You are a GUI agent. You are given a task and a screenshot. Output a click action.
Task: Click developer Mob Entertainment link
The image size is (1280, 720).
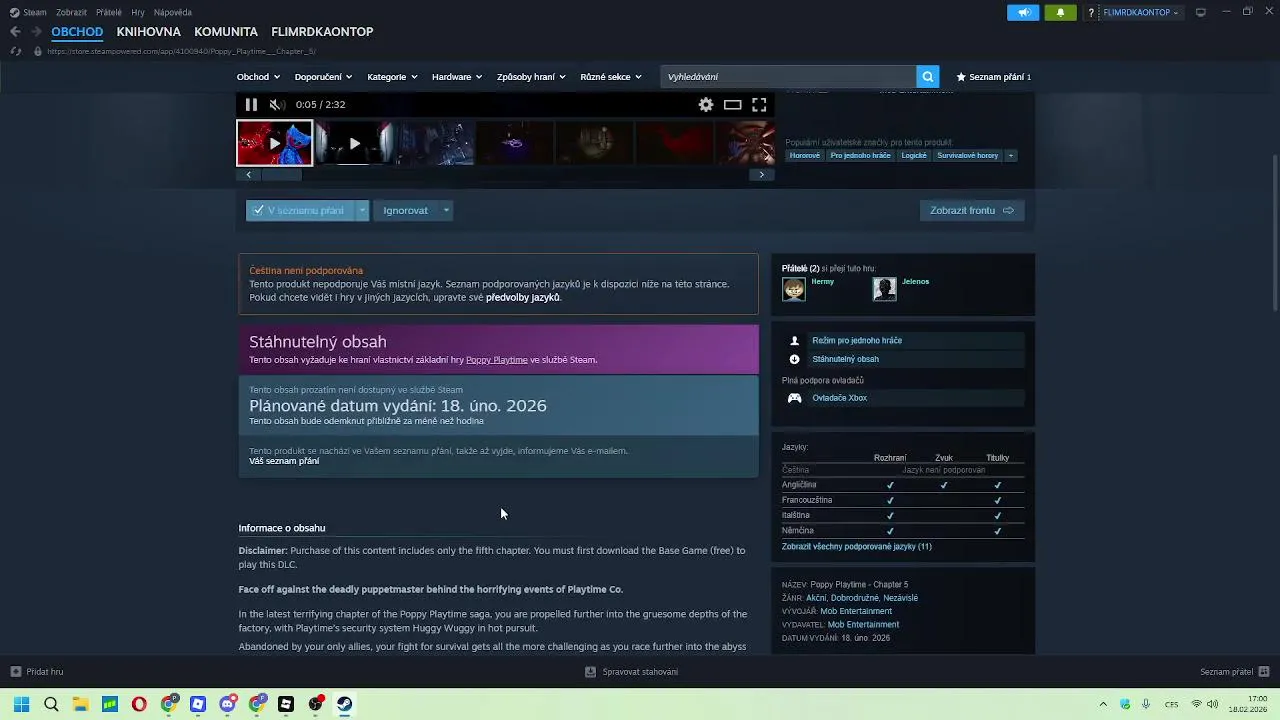(856, 611)
